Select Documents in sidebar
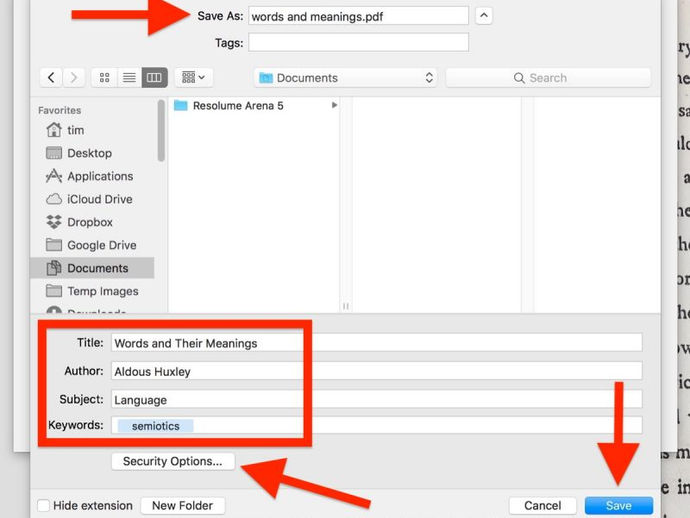Viewport: 690px width, 518px height. 93,268
